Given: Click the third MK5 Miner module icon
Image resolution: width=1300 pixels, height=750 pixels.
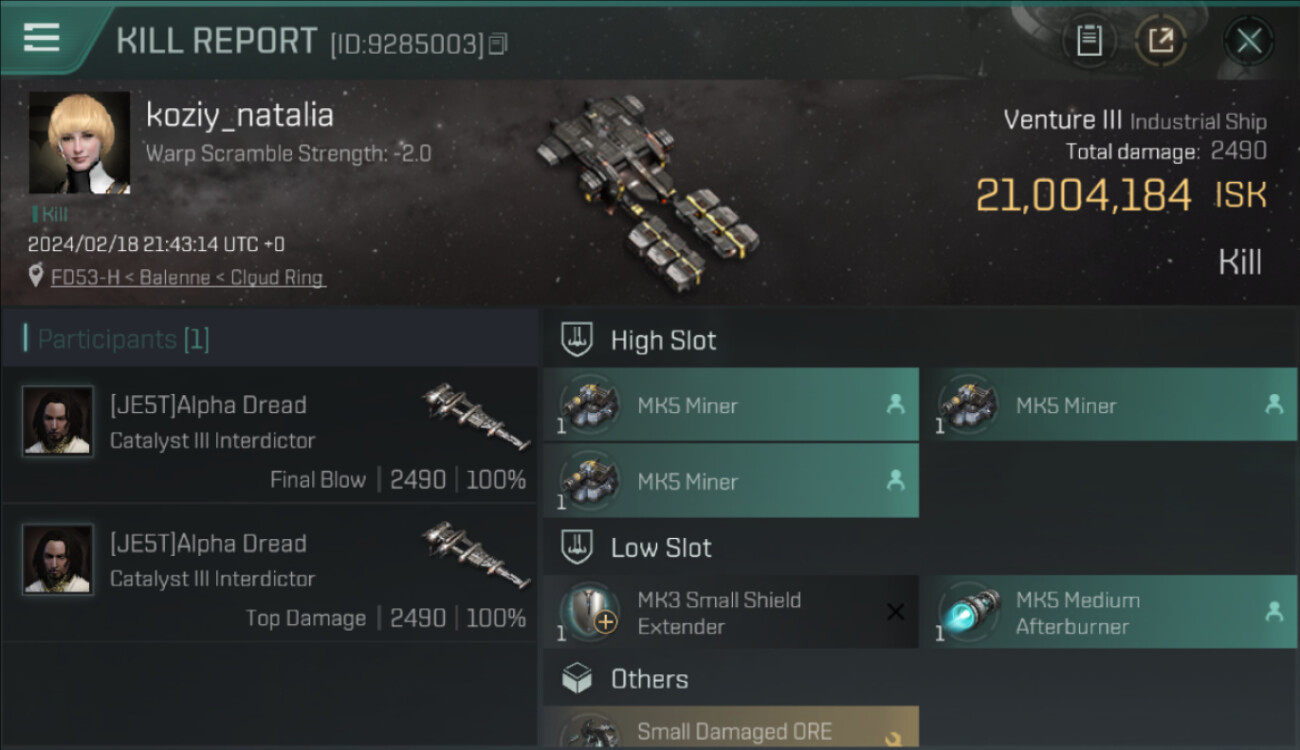Looking at the screenshot, I should pyautogui.click(x=591, y=480).
